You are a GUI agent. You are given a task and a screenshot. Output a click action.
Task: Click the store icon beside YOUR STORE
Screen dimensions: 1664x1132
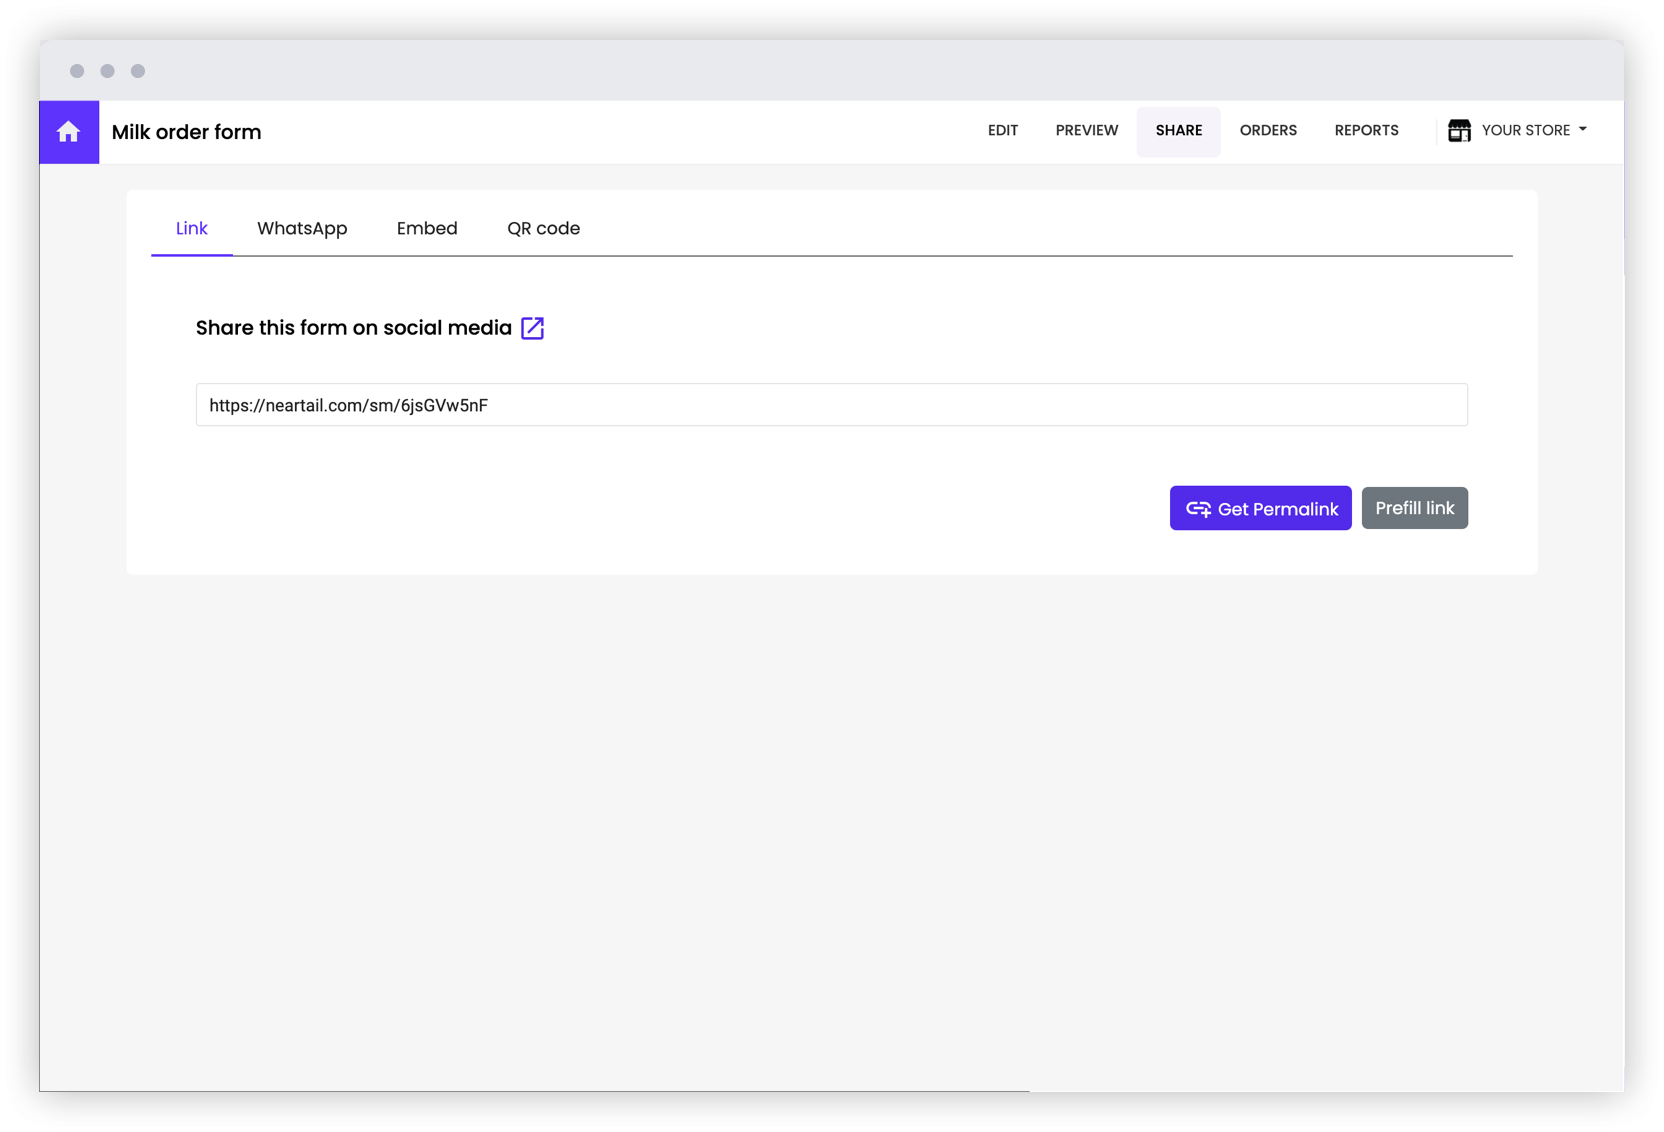1459,130
